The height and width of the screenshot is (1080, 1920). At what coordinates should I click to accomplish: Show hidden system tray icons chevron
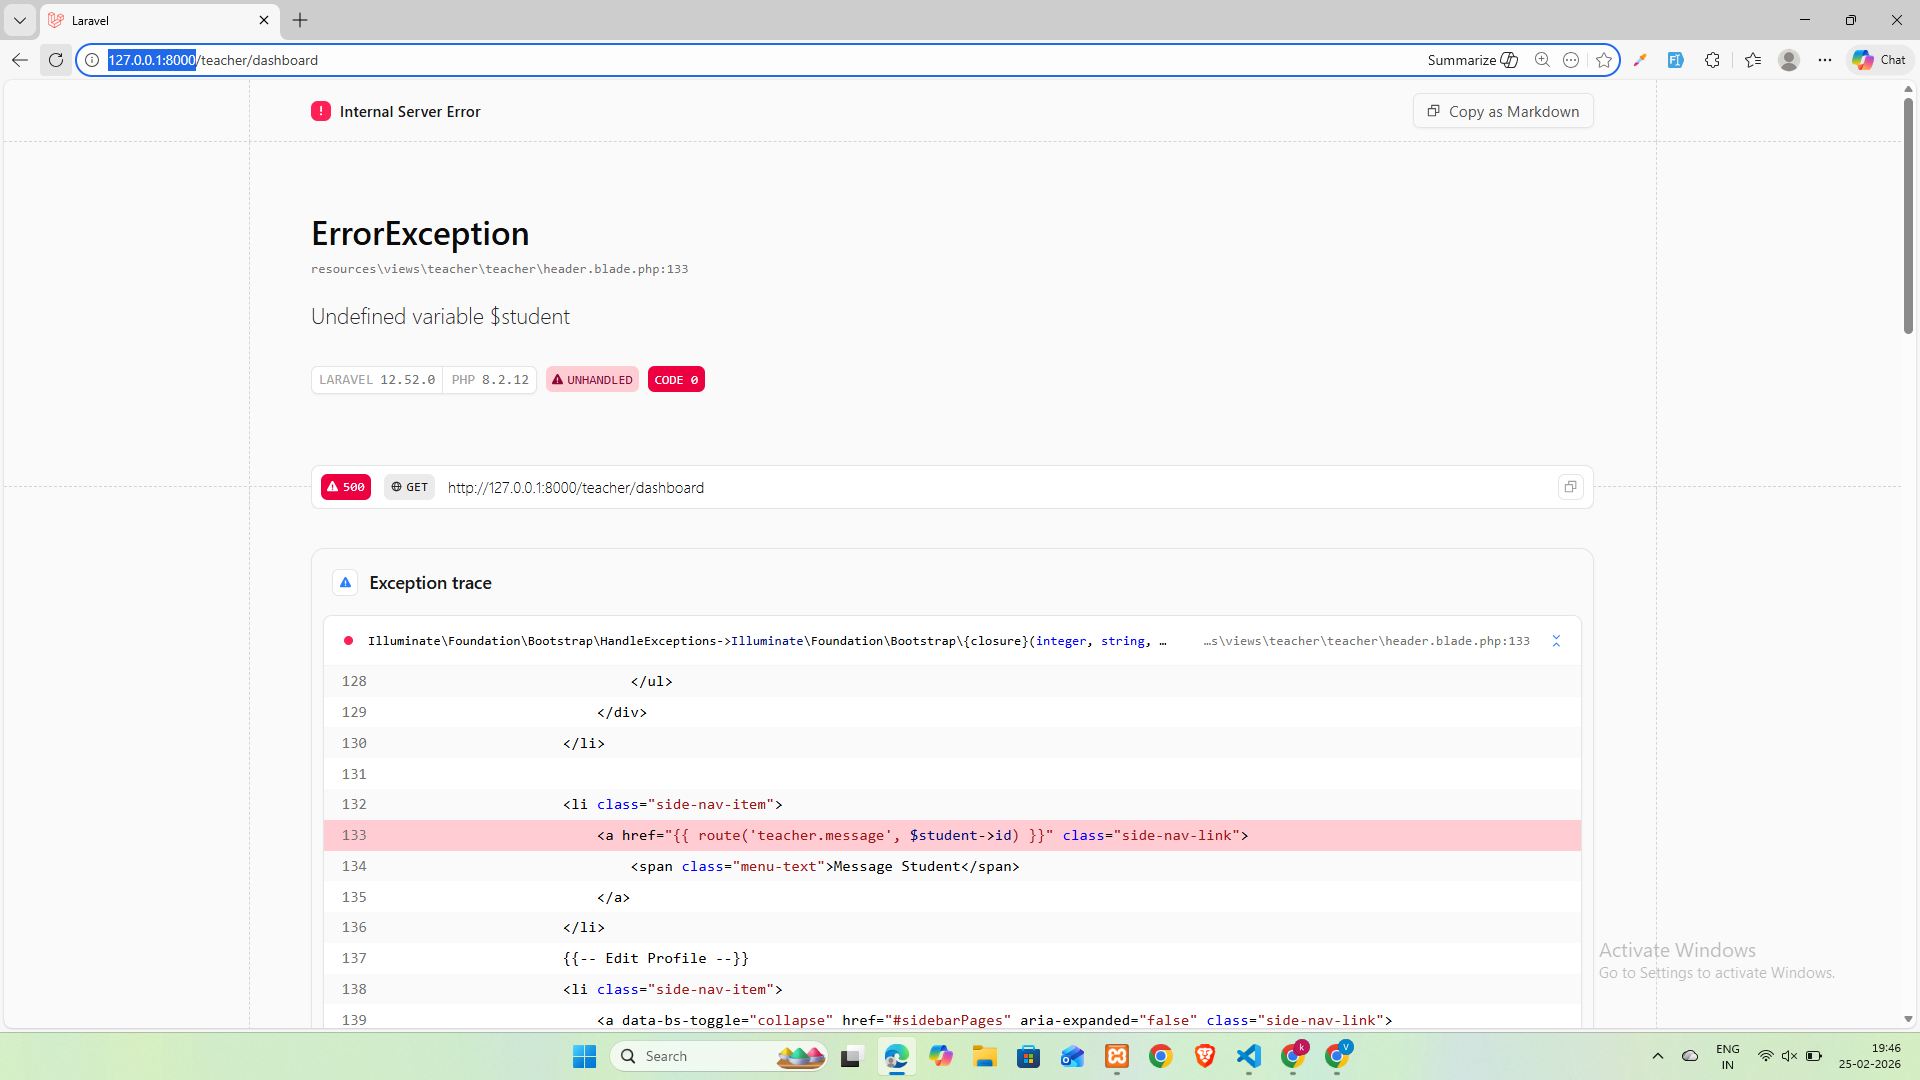tap(1658, 1056)
